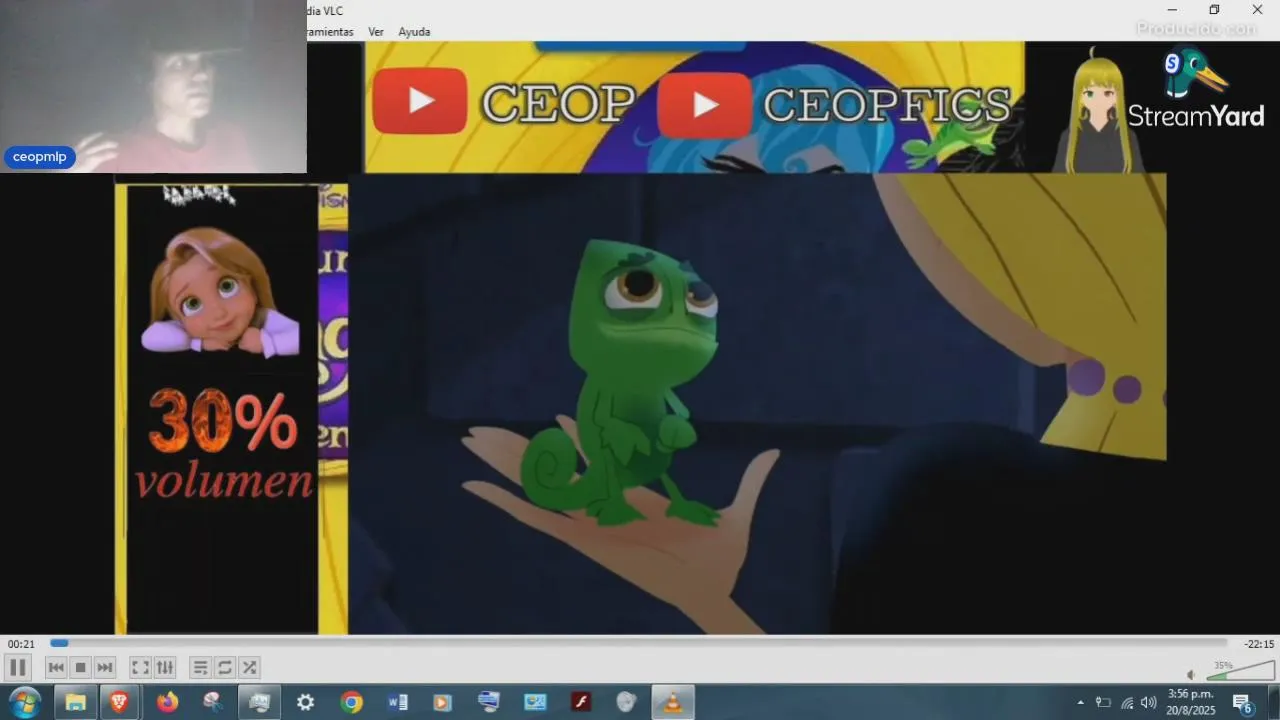The image size is (1280, 720).
Task: Open File Explorer from the taskbar
Action: point(76,702)
